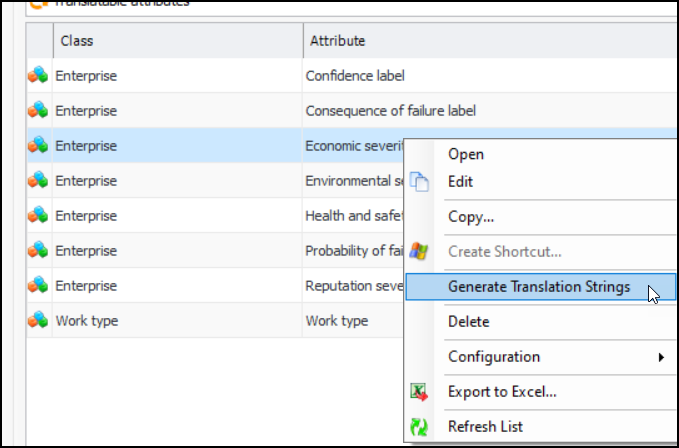Viewport: 679px width, 448px height.
Task: Click the Work type row icon
Action: [x=38, y=320]
